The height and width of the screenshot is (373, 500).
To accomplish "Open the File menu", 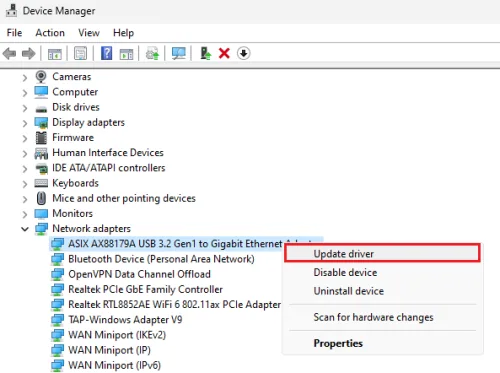I will (x=14, y=33).
